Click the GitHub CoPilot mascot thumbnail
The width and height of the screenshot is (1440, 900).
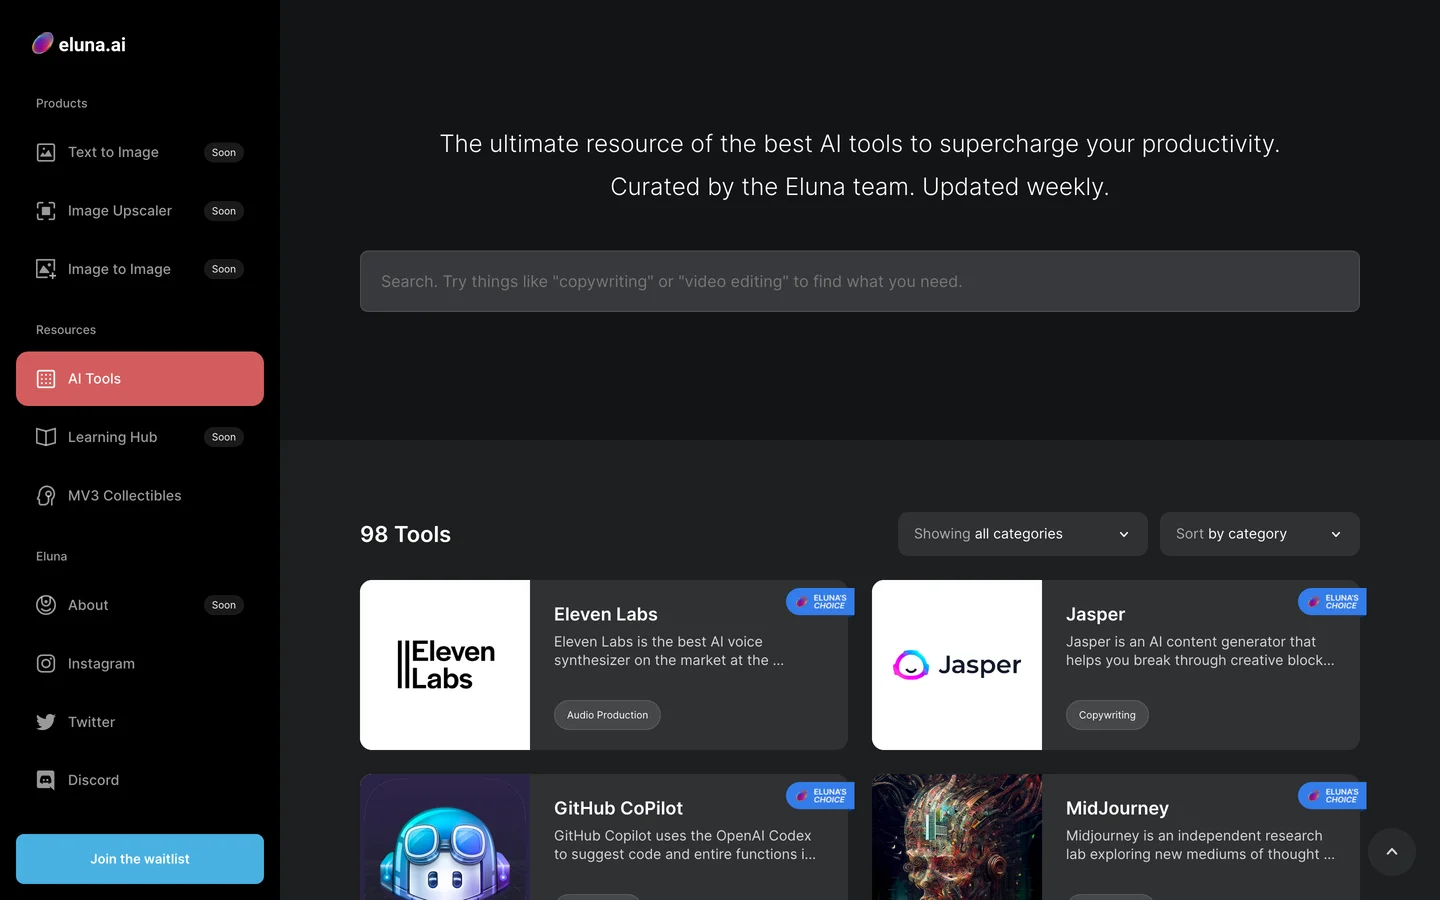[445, 837]
